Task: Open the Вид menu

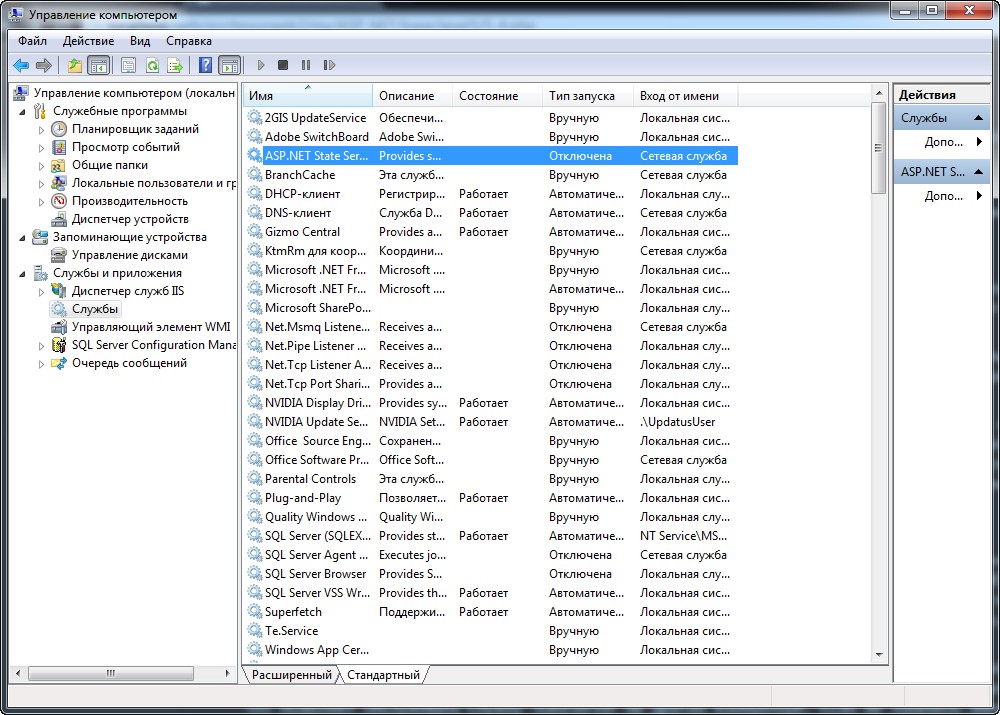Action: point(140,41)
